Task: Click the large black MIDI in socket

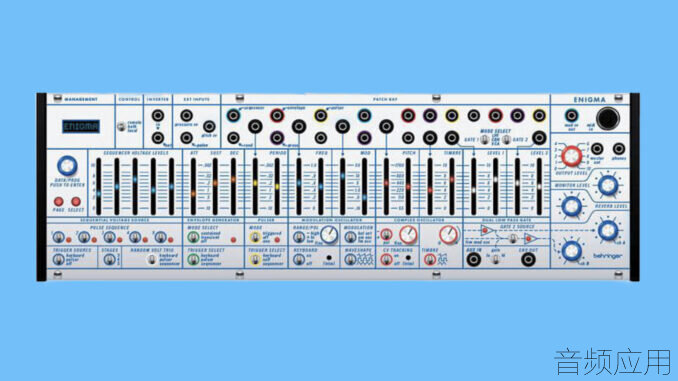Action: tap(608, 118)
